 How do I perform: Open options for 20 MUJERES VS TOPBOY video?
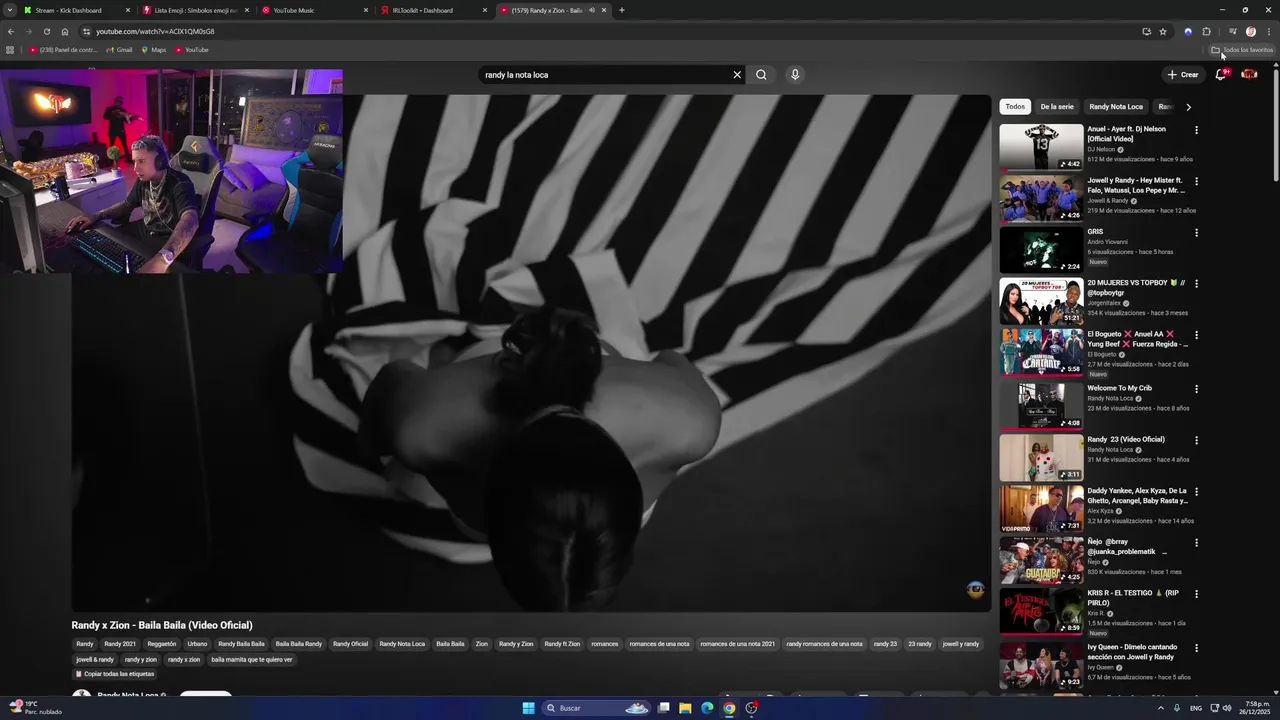coord(1196,284)
